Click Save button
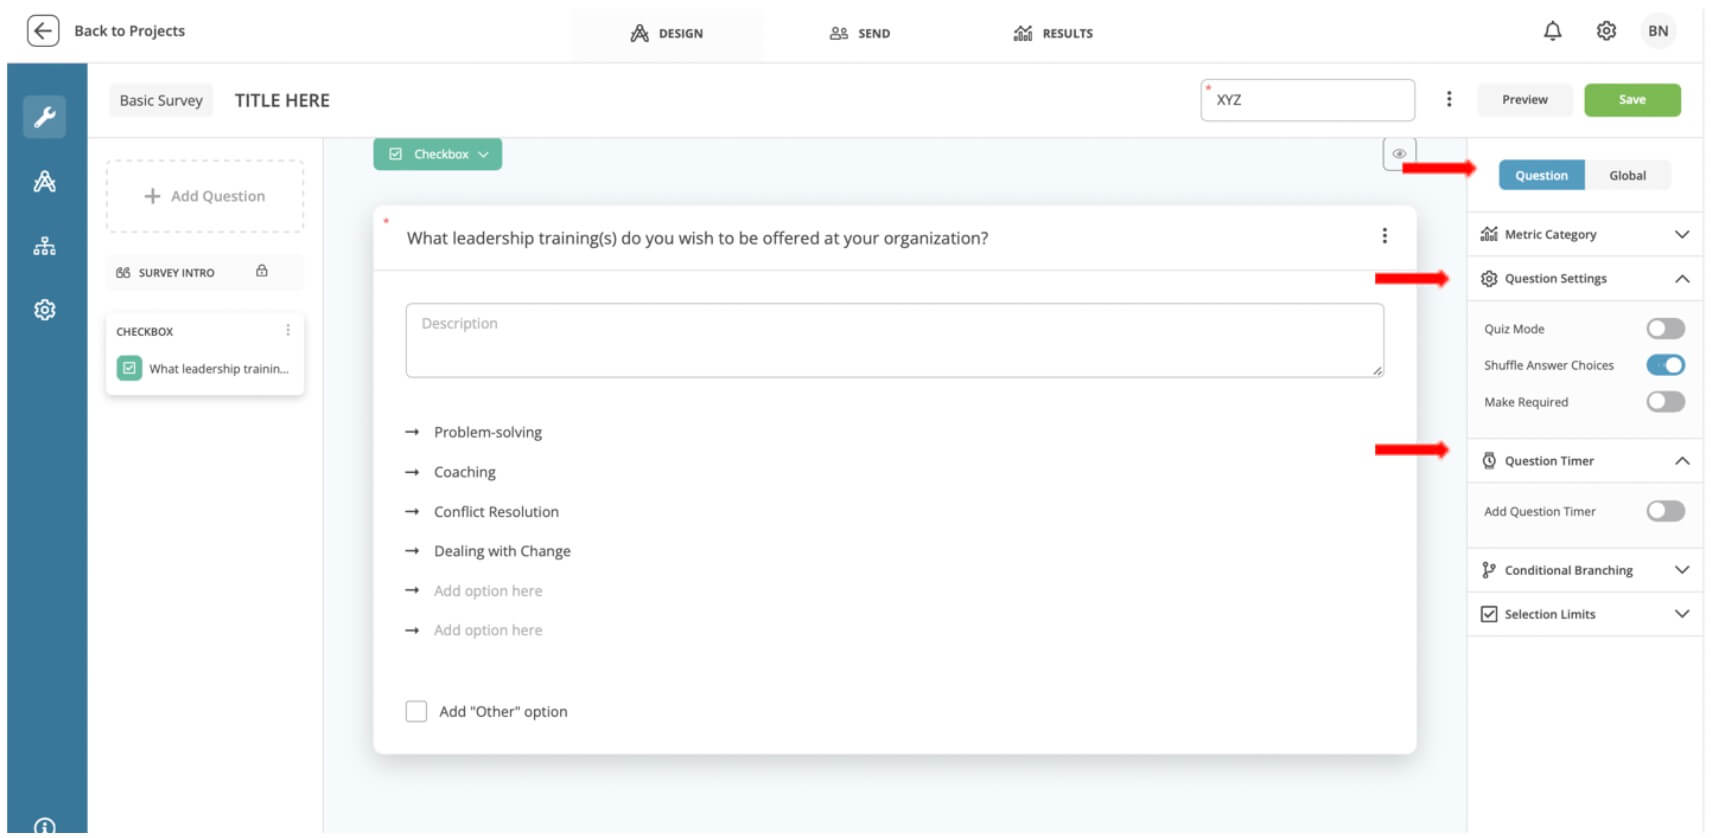 [x=1632, y=99]
